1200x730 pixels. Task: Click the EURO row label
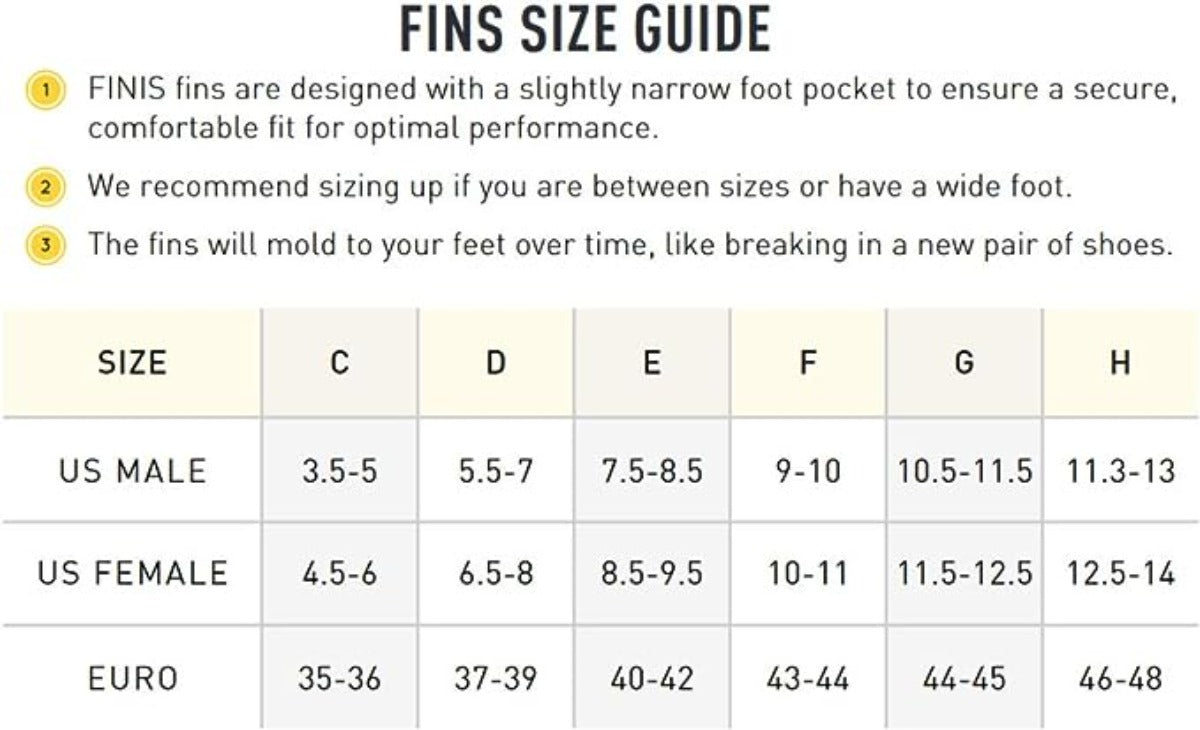tap(132, 679)
